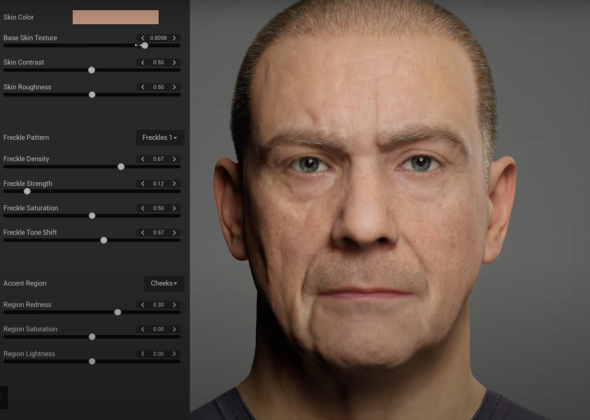Click the Skin Roughness increment arrow

tap(174, 87)
